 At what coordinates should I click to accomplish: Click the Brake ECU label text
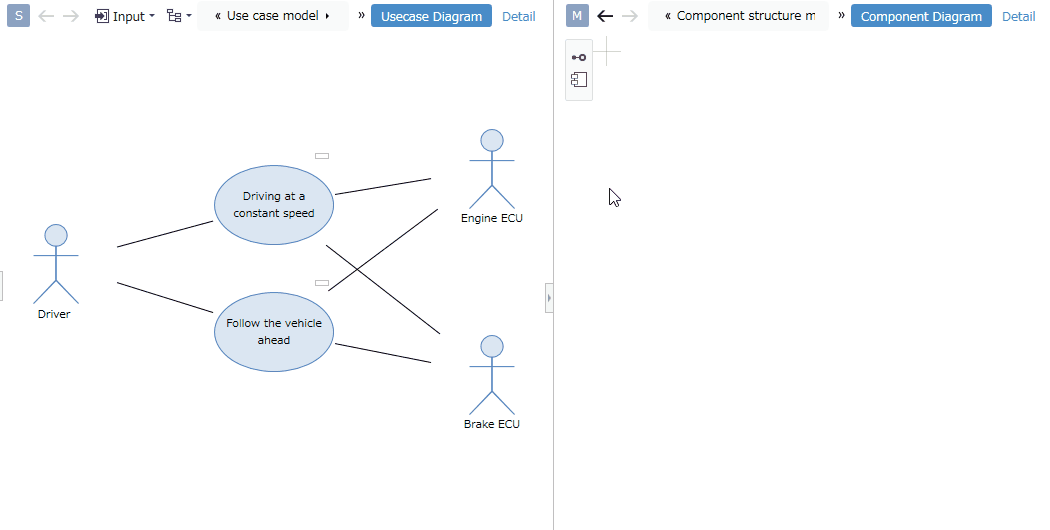pos(492,424)
